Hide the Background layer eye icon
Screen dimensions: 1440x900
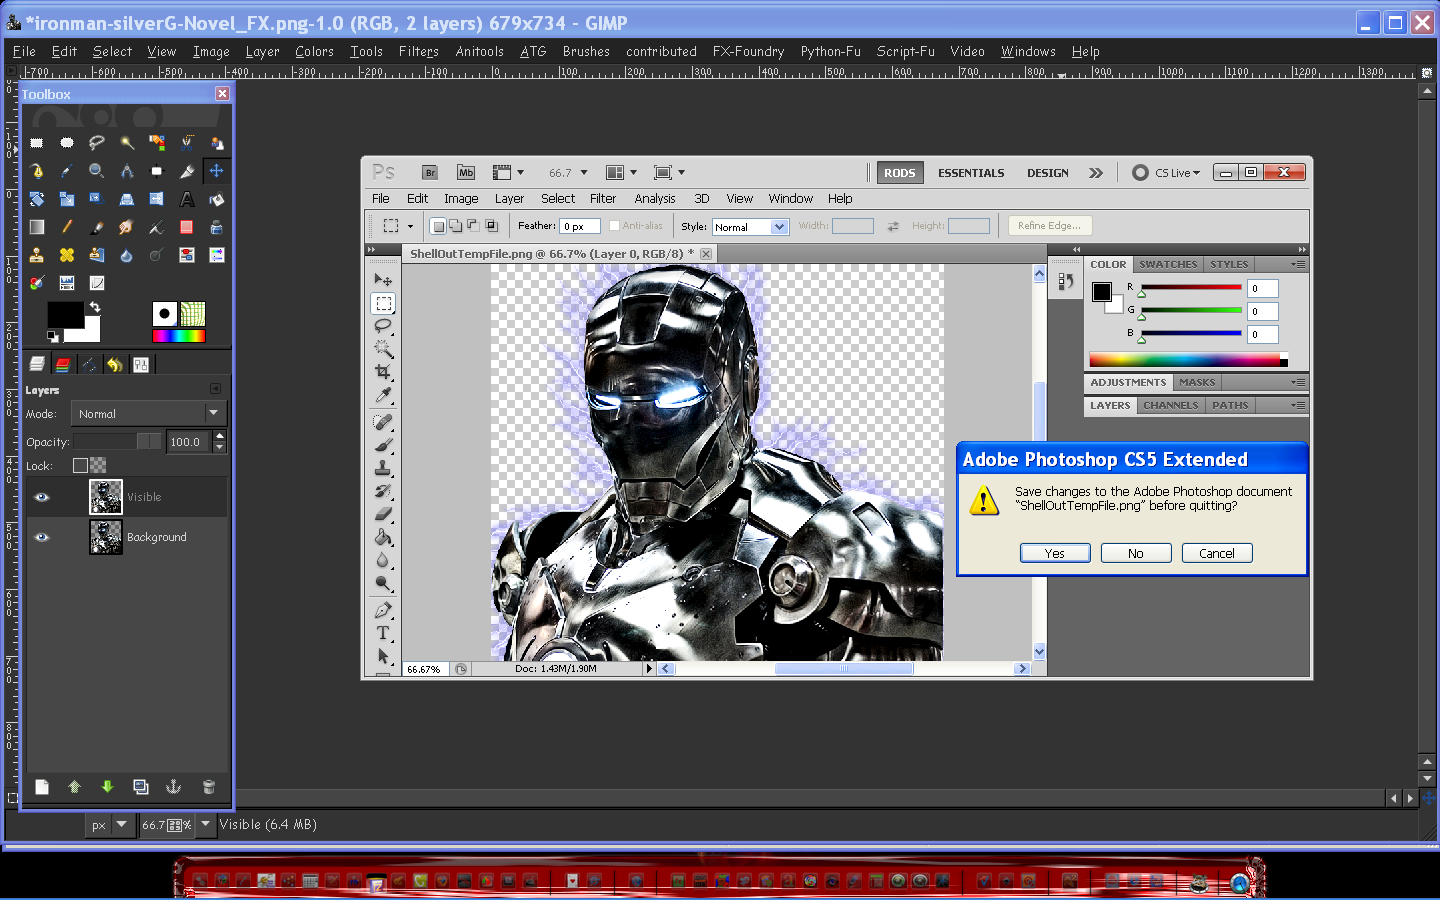[42, 537]
